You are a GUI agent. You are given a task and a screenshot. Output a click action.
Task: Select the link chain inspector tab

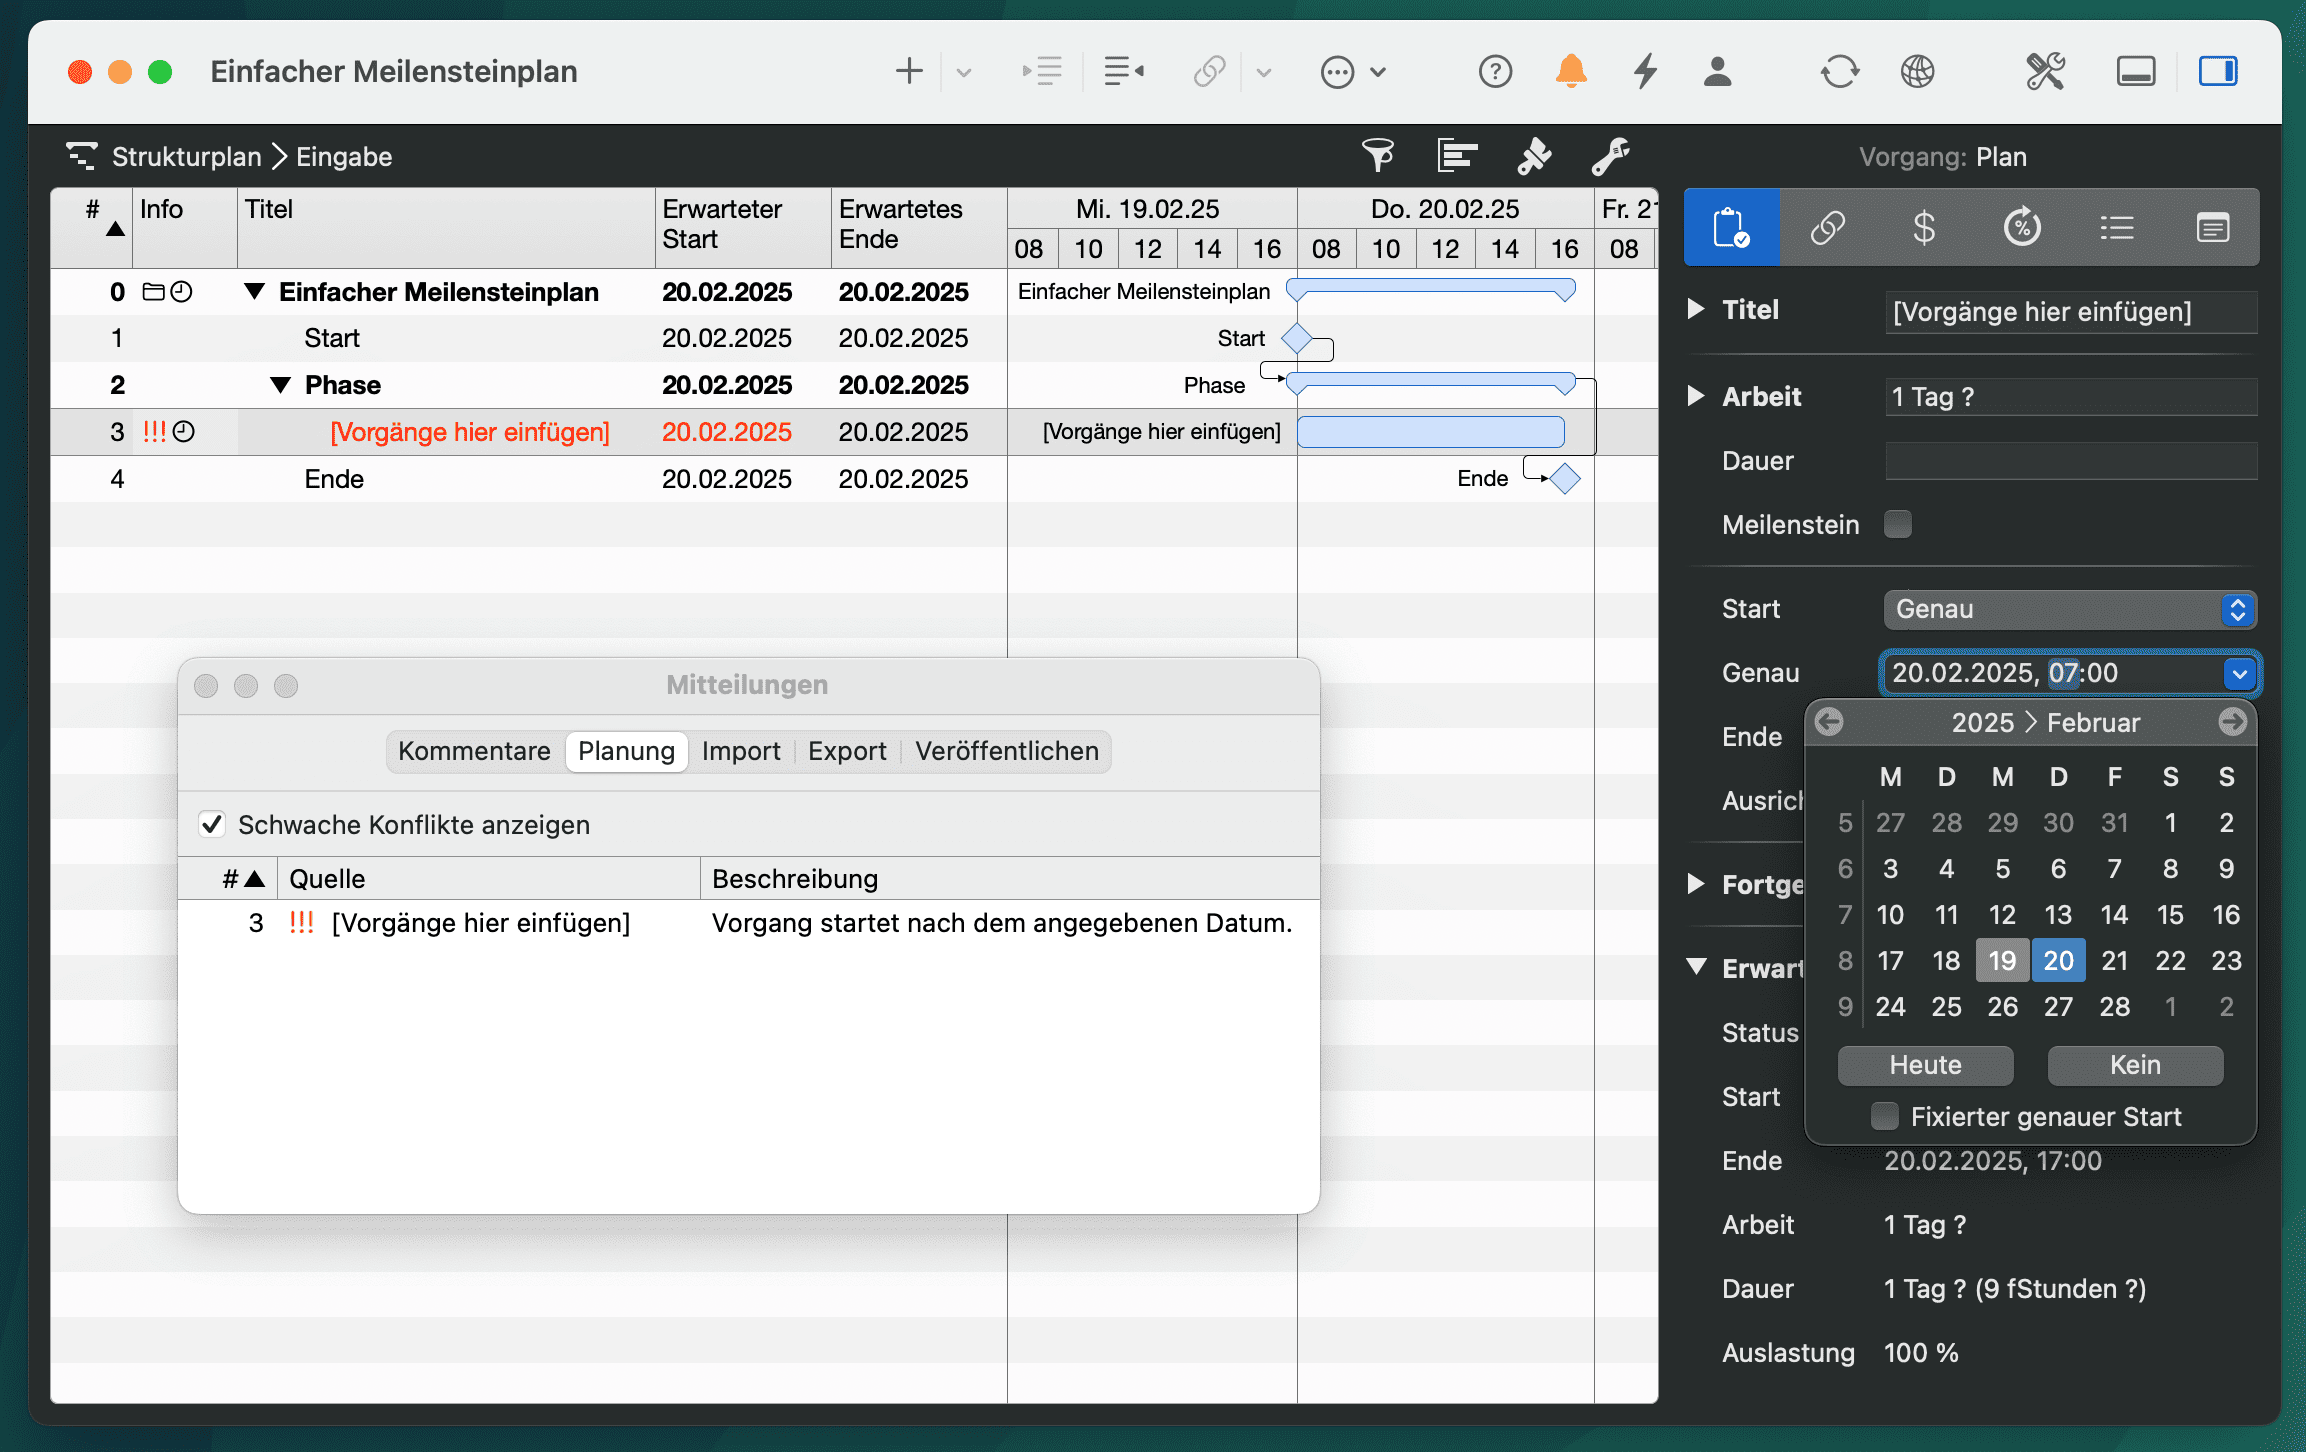1827,228
